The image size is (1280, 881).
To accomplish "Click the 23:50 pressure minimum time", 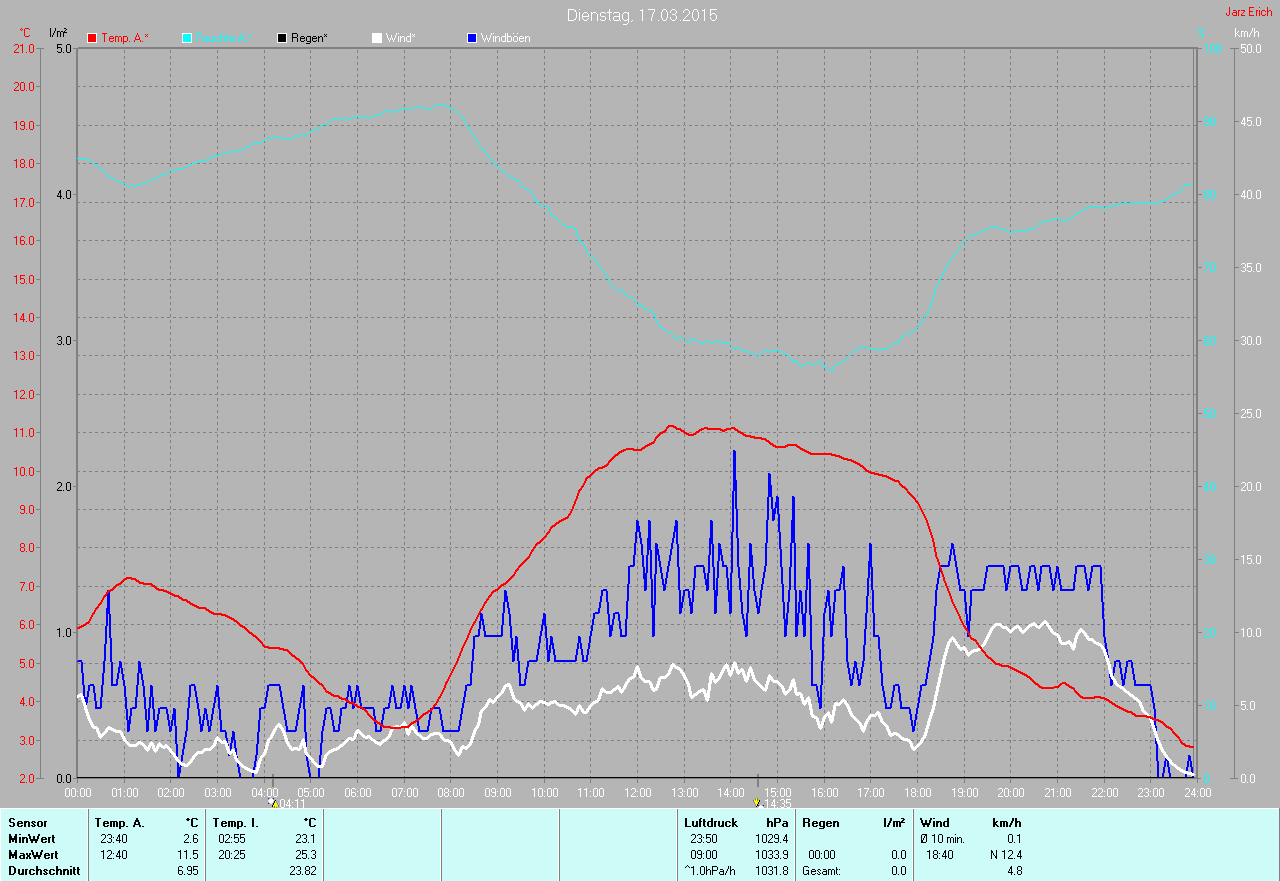I will tap(703, 839).
